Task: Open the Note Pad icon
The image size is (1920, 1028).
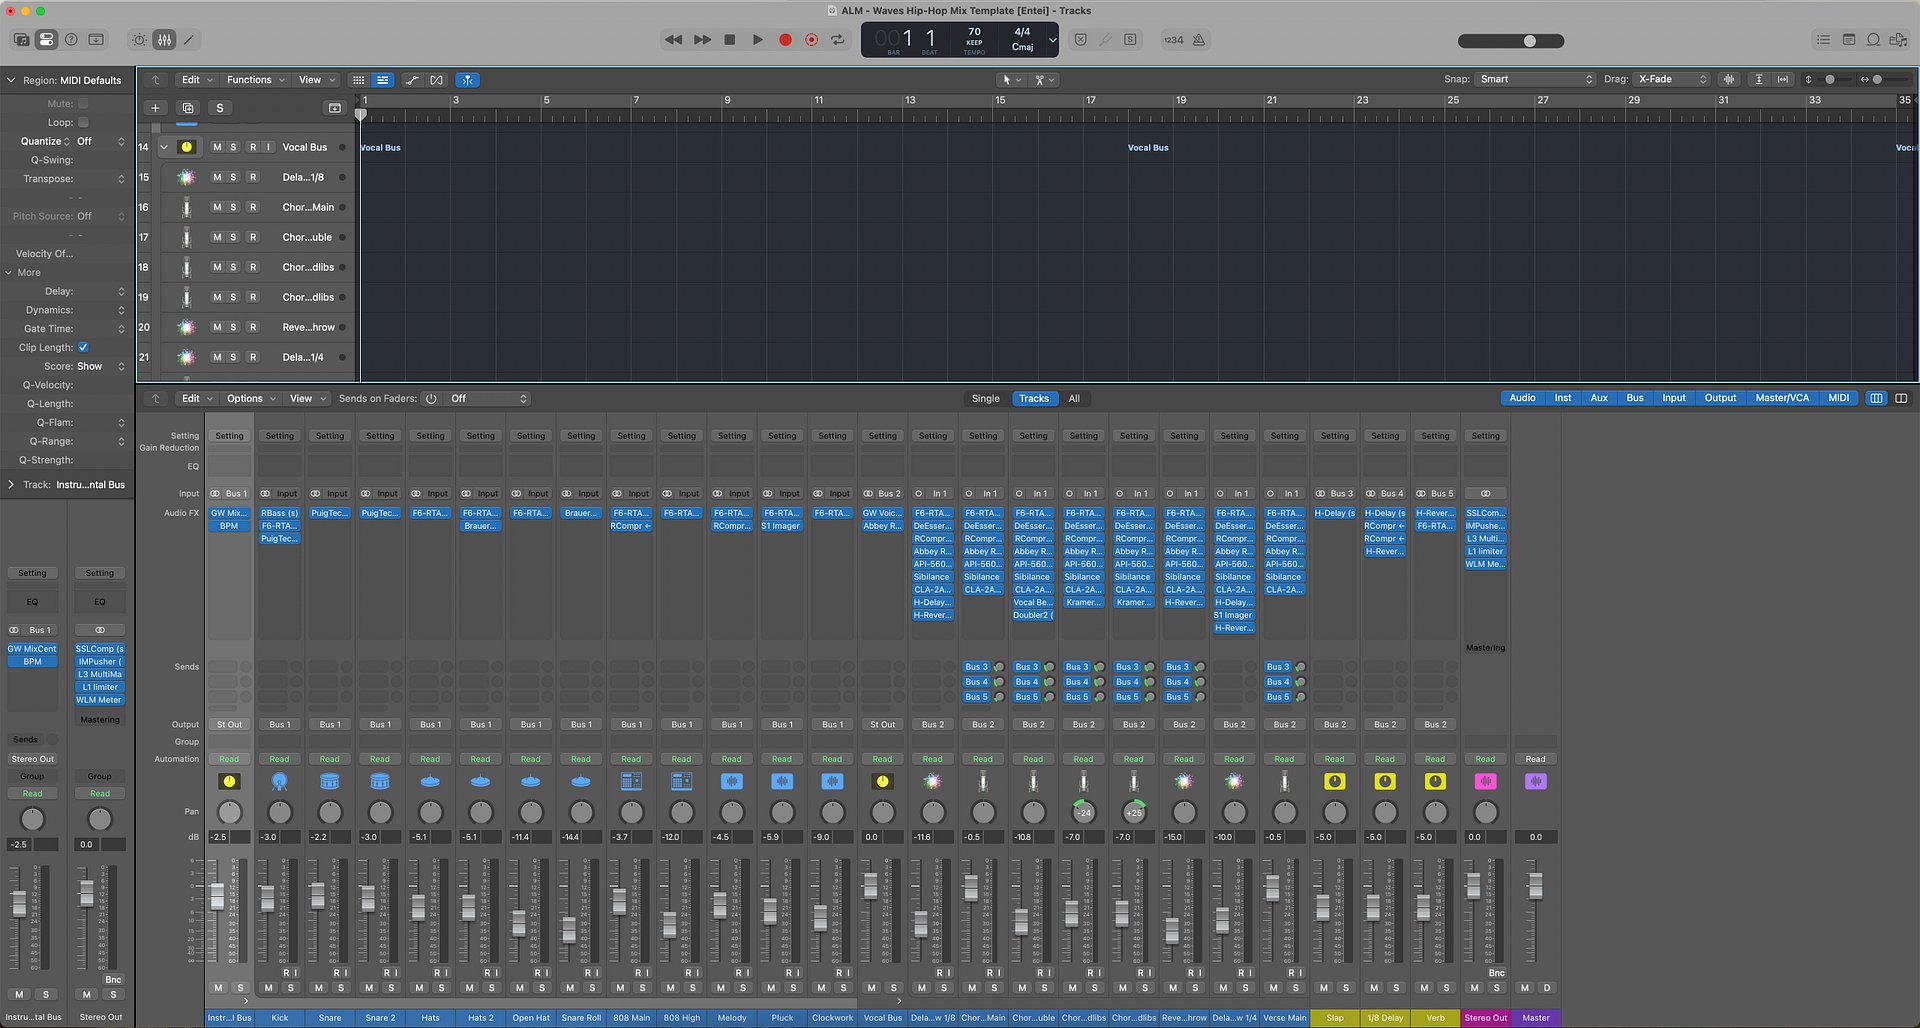Action: pyautogui.click(x=1848, y=40)
